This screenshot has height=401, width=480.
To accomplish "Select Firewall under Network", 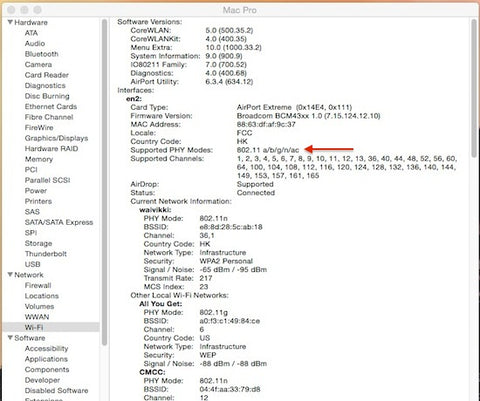I will coord(38,285).
